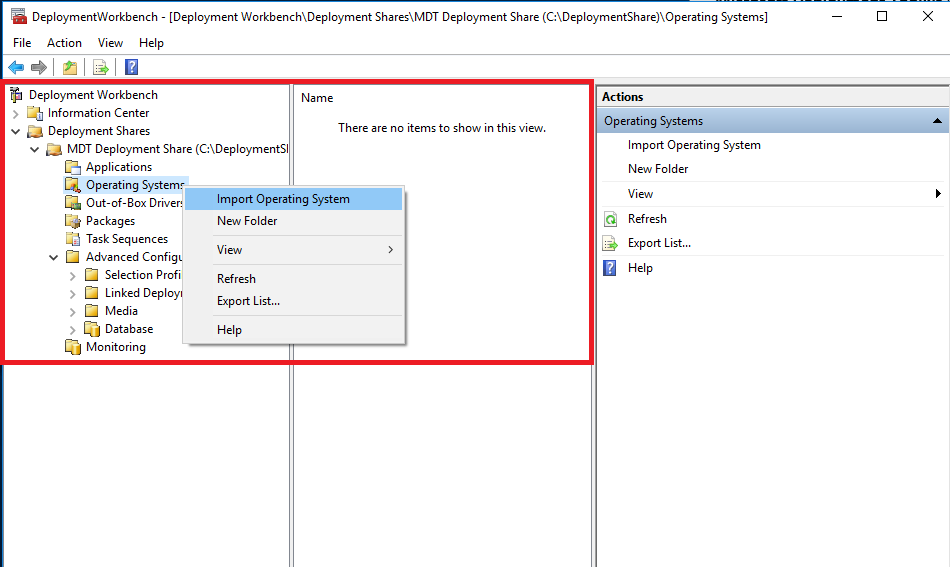This screenshot has height=567, width=950.
Task: Click Import Operating System in Actions pane
Action: (694, 145)
